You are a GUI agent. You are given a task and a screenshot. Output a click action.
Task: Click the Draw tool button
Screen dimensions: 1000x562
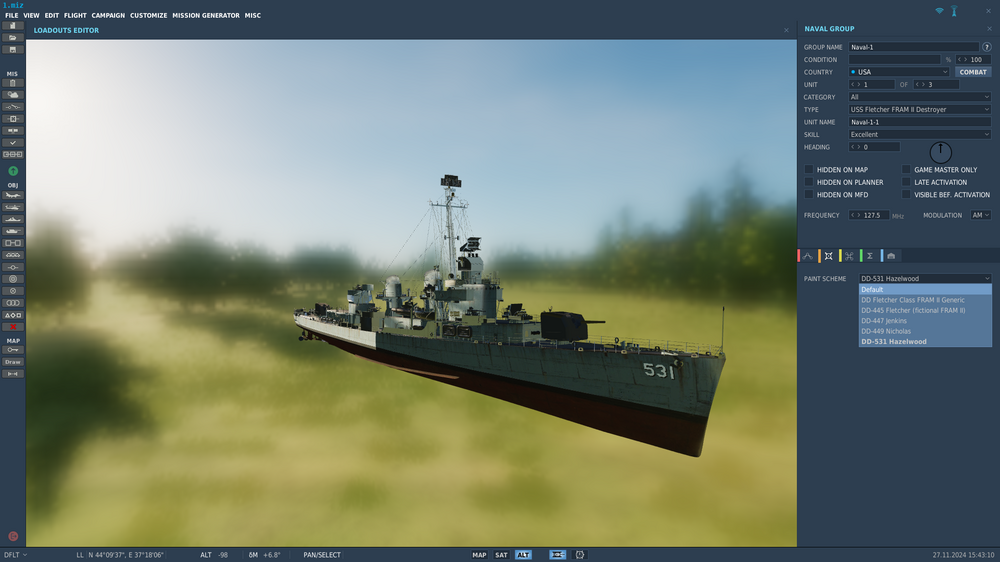[x=13, y=362]
